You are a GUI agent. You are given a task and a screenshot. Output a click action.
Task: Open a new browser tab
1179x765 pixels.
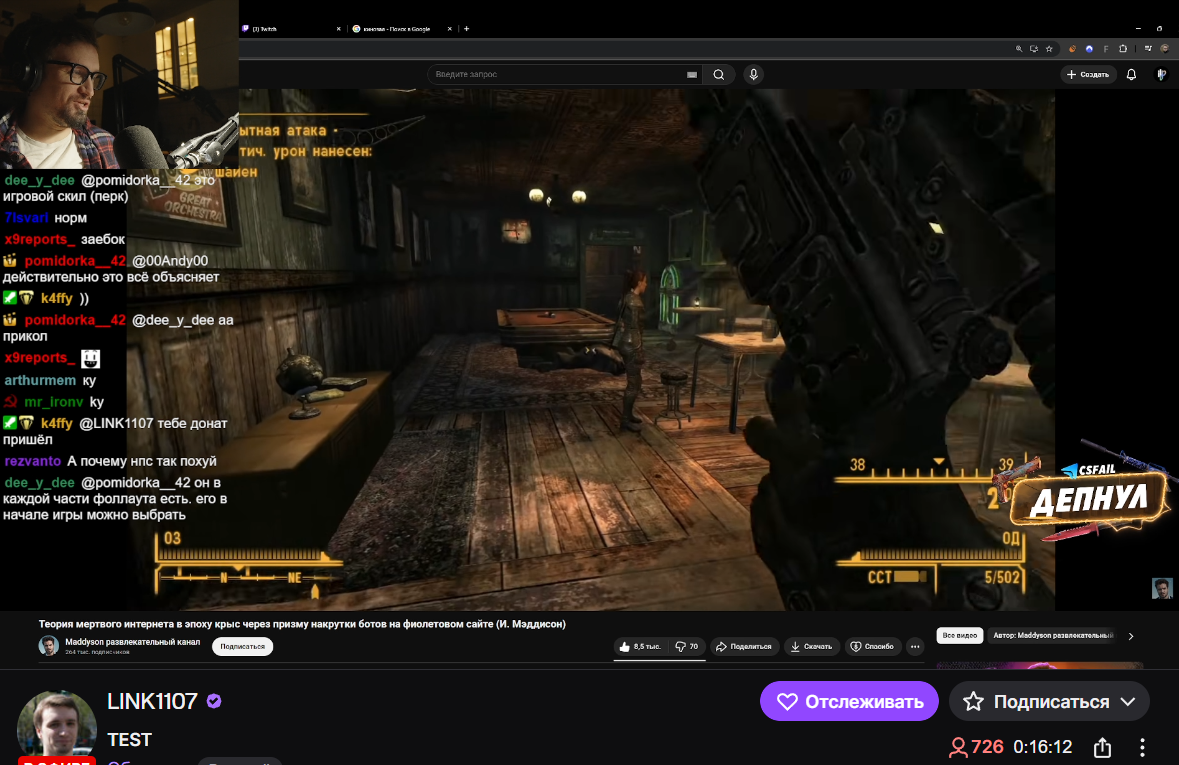coord(466,29)
